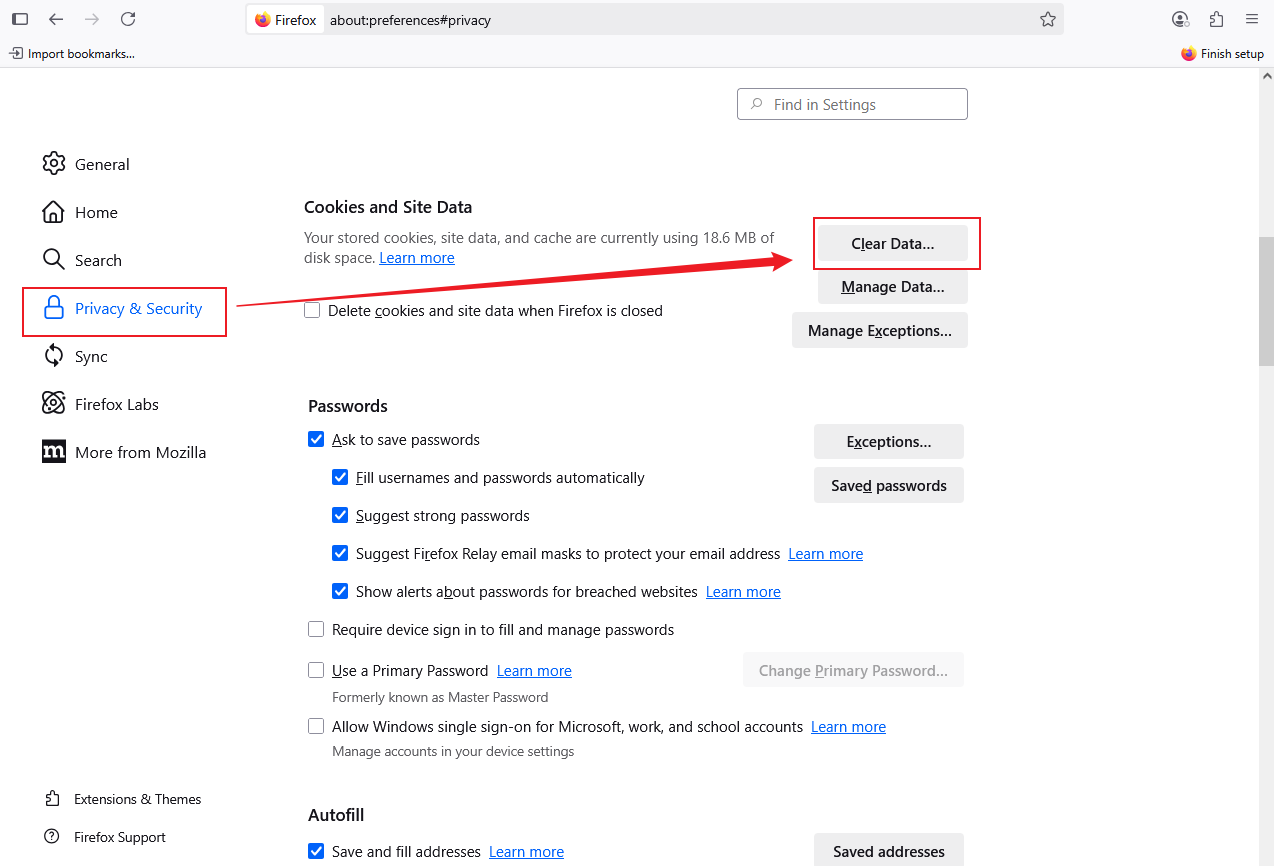Follow Learn more link under Cookies
The height and width of the screenshot is (866, 1274).
(x=417, y=258)
